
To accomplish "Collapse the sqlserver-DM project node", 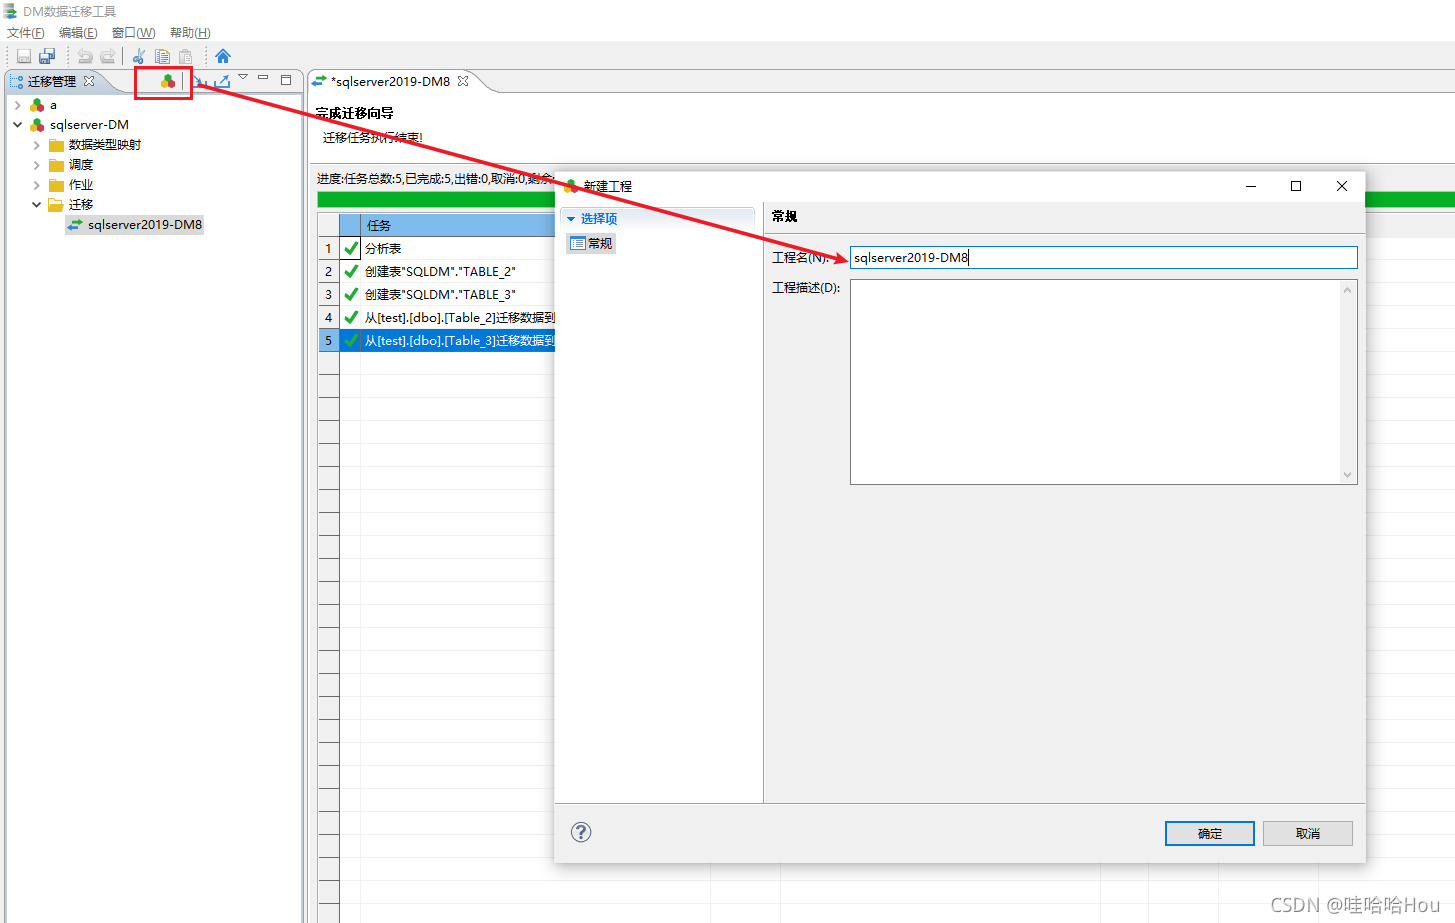I will 17,125.
